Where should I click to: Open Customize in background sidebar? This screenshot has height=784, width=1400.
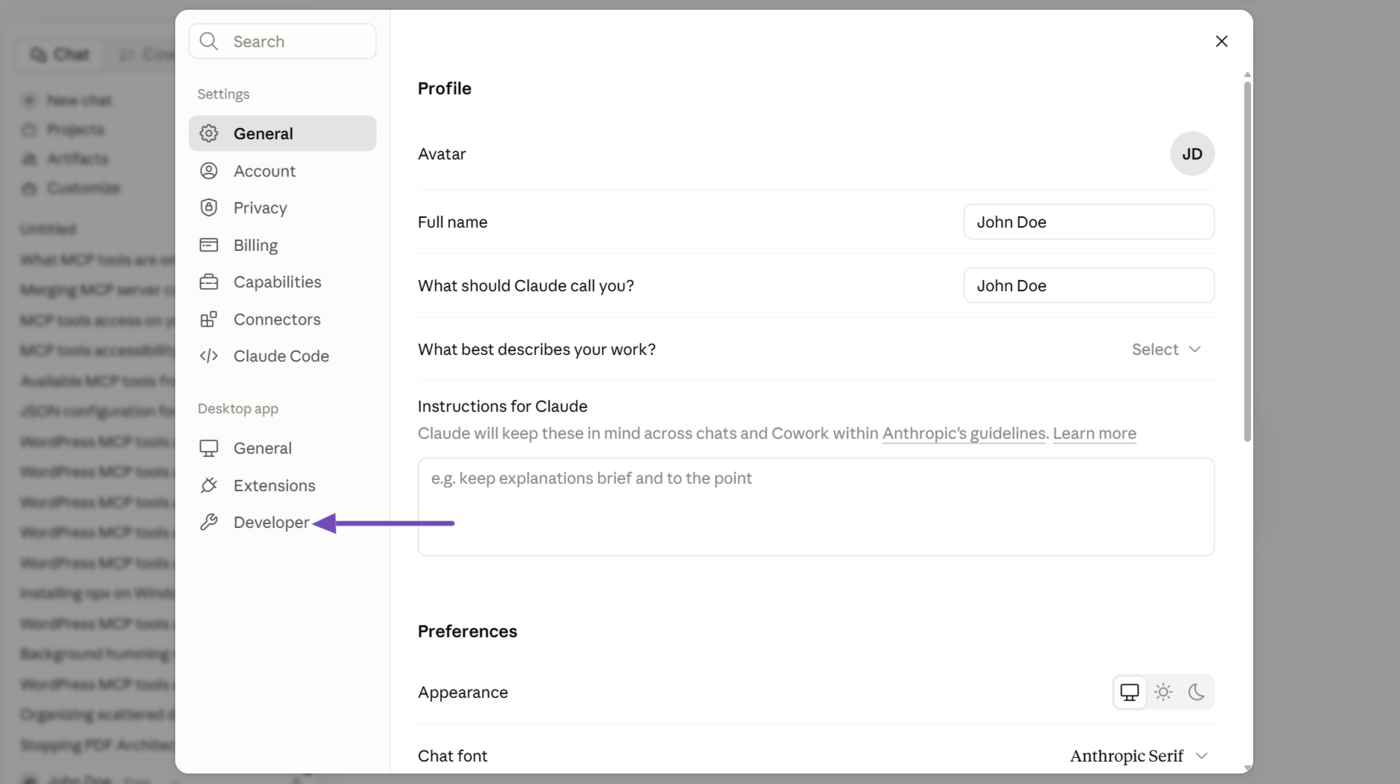click(x=83, y=188)
